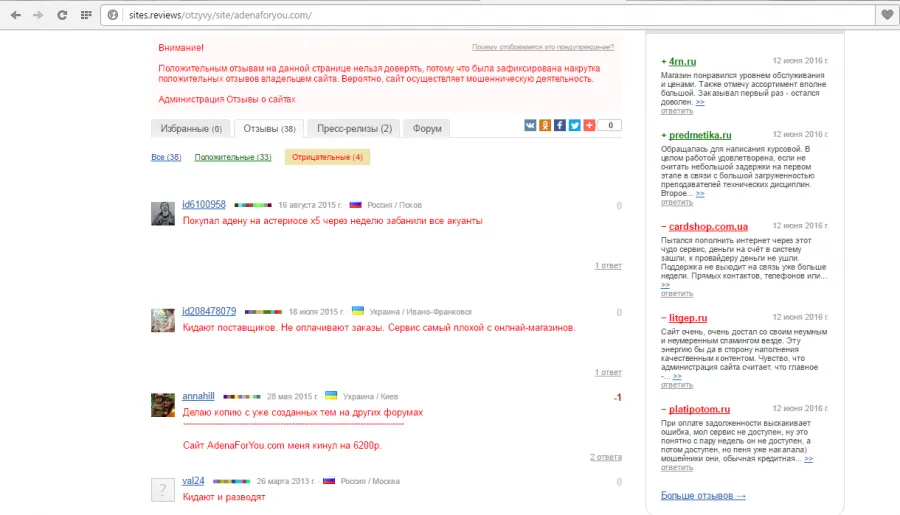Image resolution: width=900 pixels, height=515 pixels.
Task: Open user profile val24
Action: [193, 481]
